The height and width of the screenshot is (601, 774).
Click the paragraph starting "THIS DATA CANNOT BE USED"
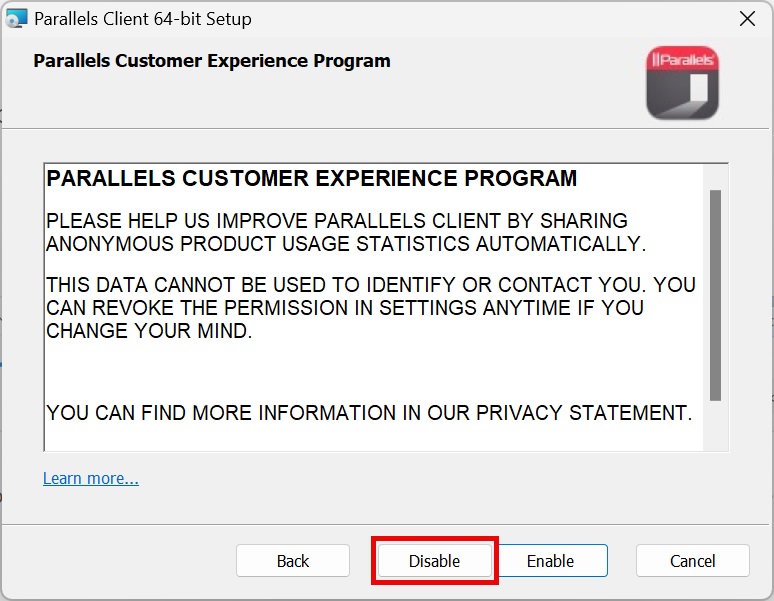point(370,307)
